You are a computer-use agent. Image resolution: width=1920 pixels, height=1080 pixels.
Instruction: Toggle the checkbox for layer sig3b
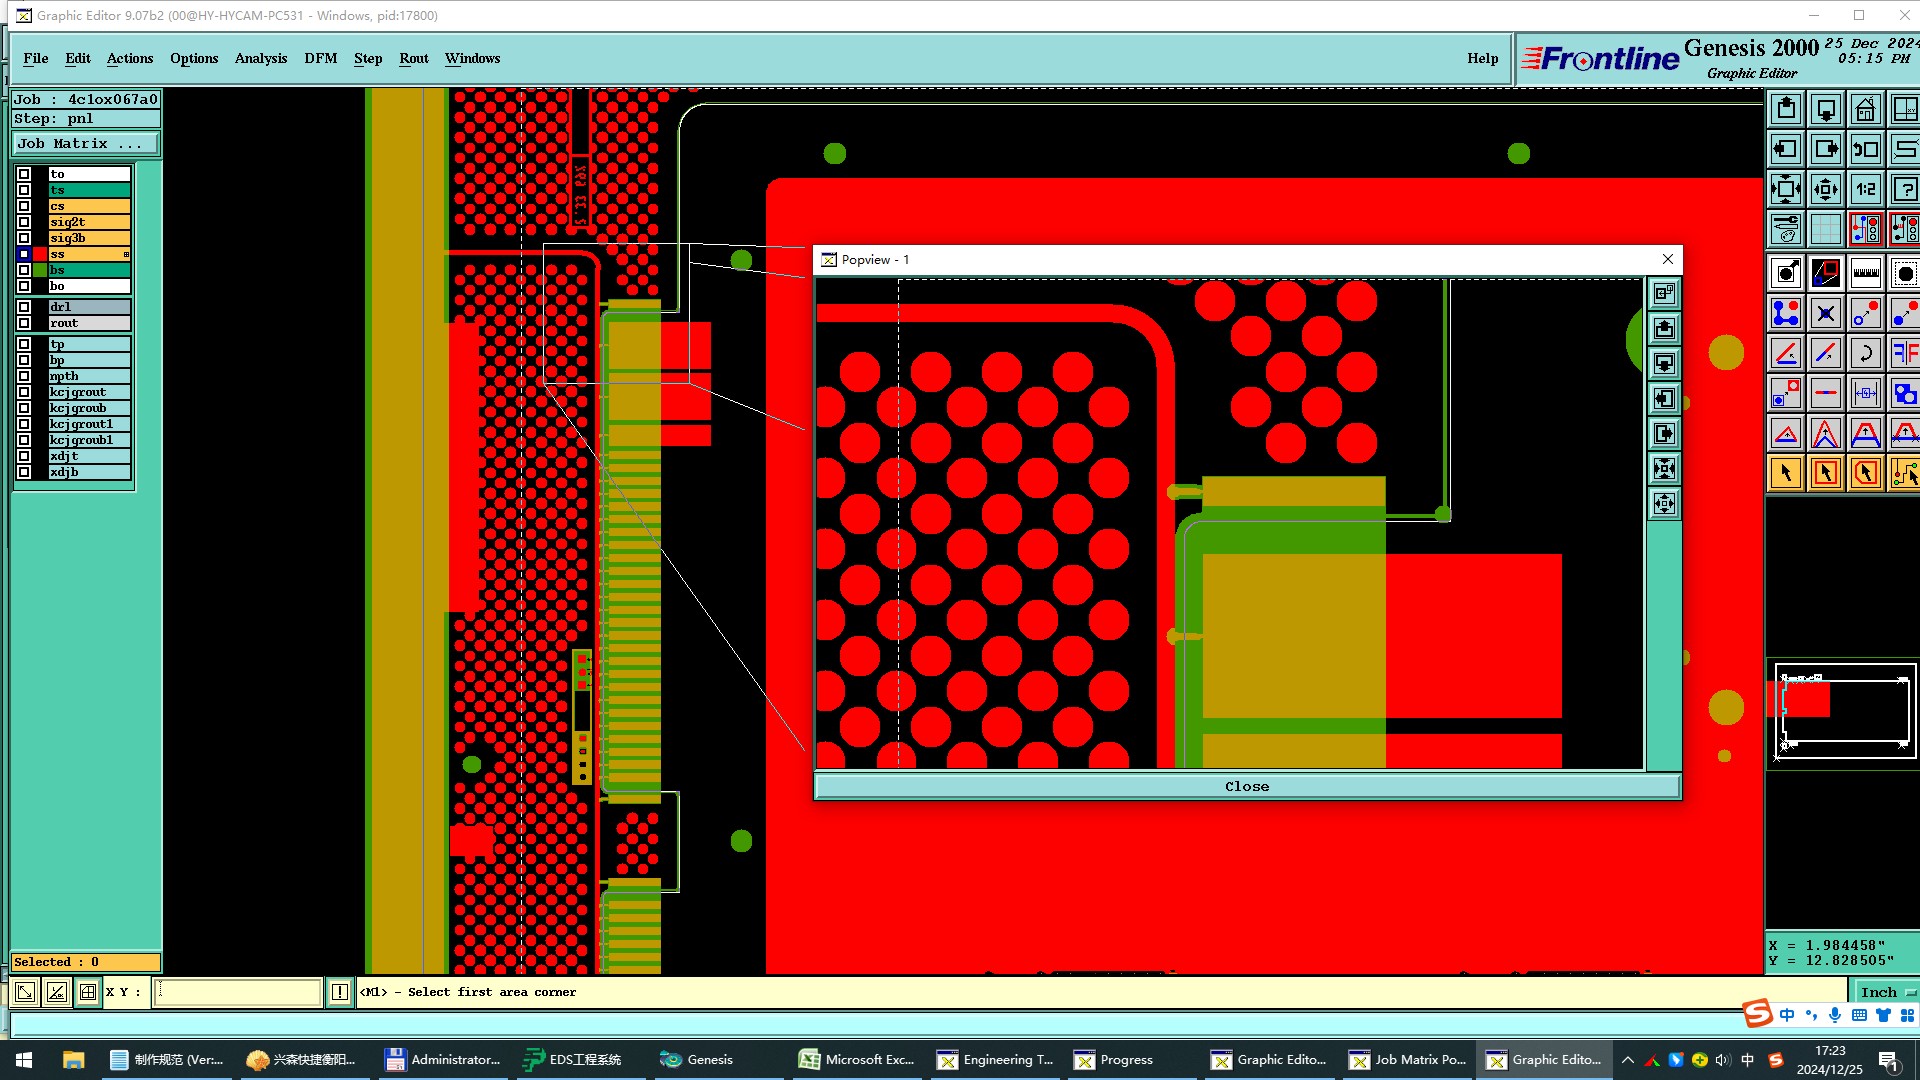pyautogui.click(x=24, y=238)
